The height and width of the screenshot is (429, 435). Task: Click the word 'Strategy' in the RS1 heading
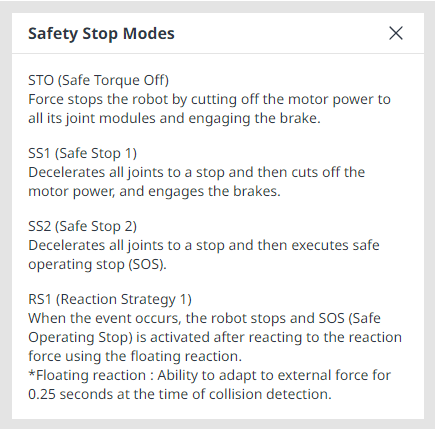point(148,300)
